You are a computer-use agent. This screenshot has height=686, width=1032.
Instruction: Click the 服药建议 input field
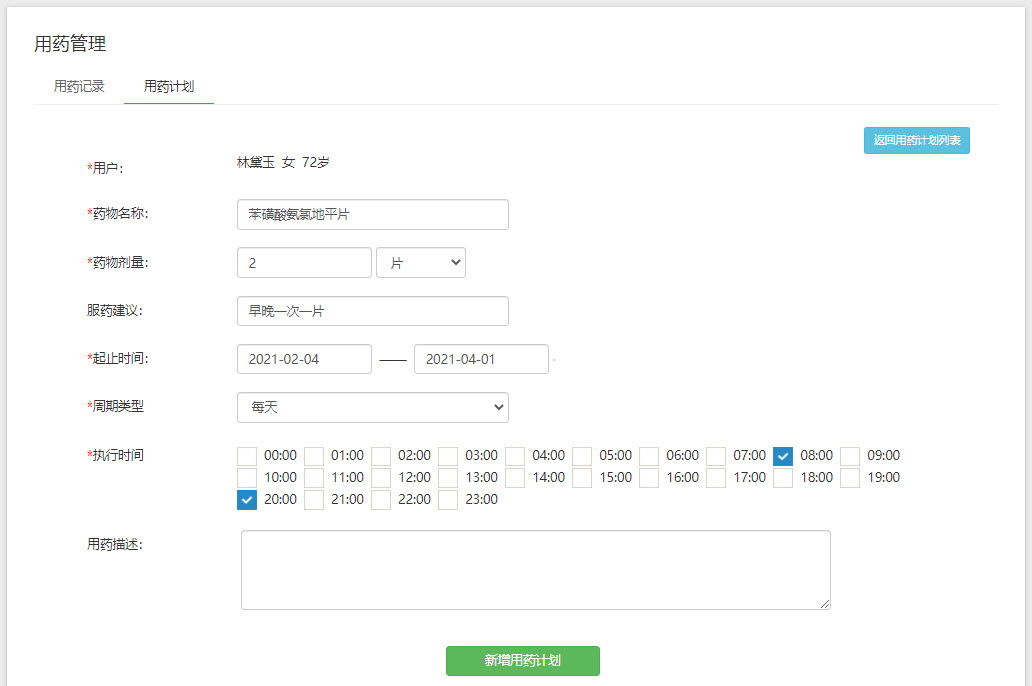tap(372, 311)
